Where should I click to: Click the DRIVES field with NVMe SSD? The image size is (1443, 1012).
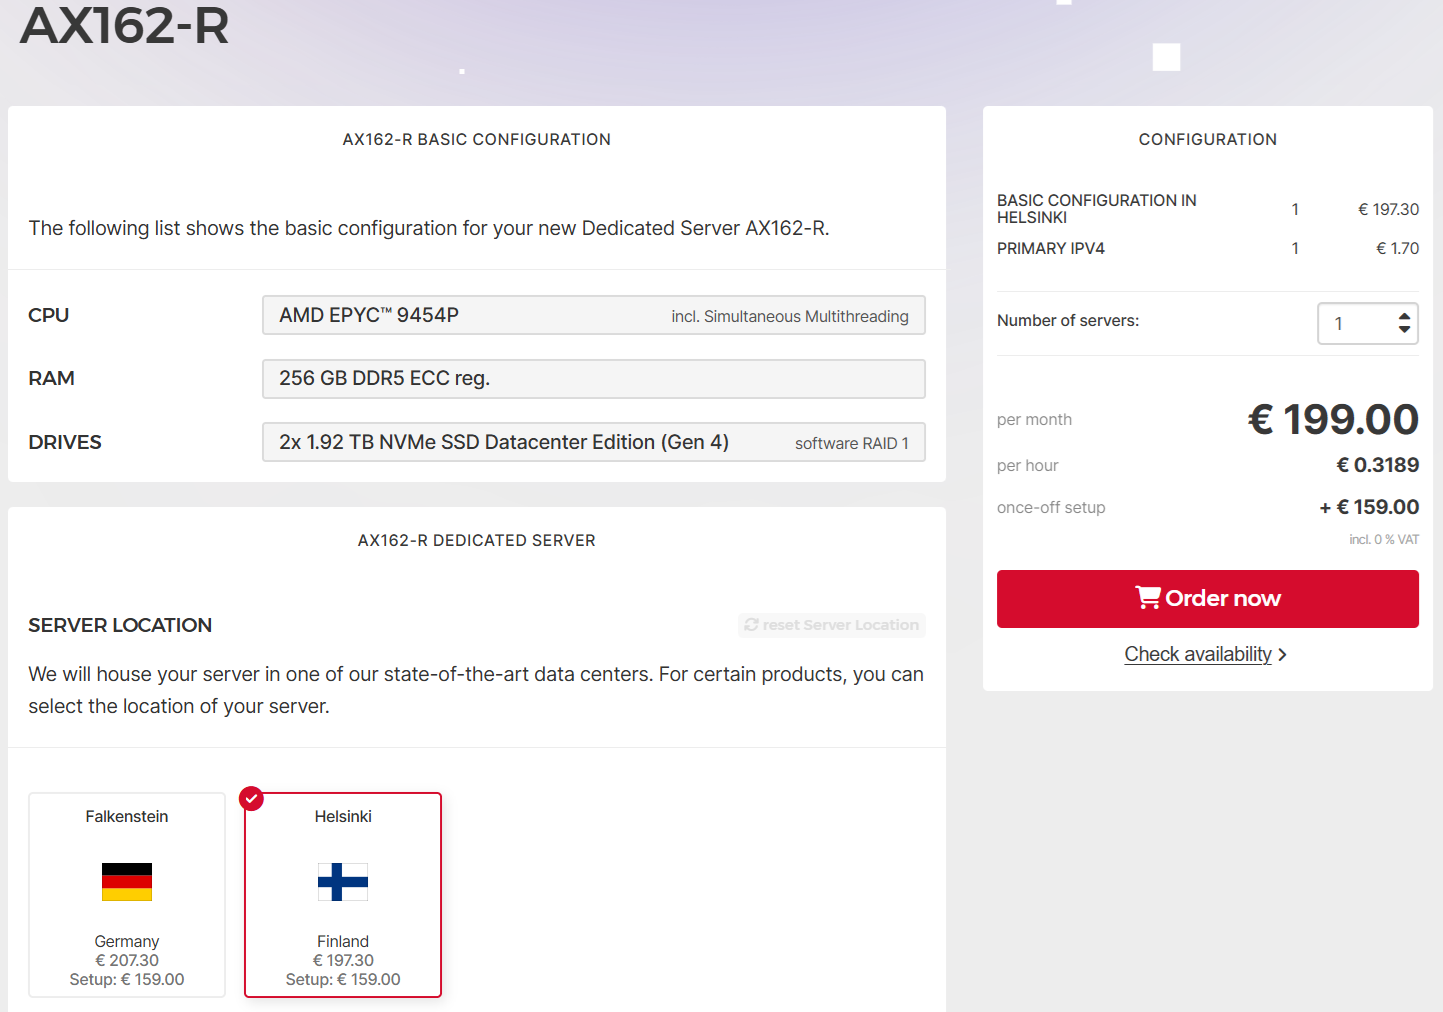594,442
